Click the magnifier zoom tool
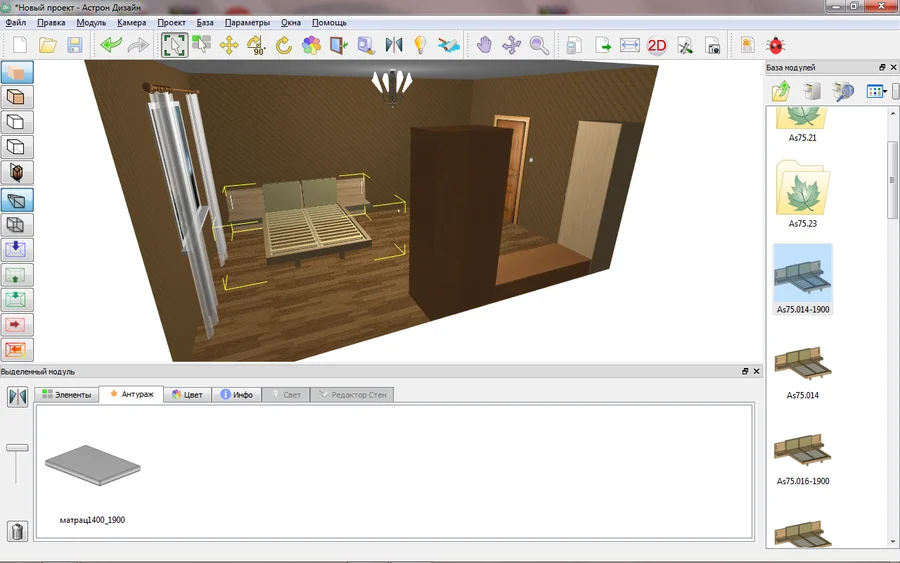Viewport: 900px width, 563px height. click(x=539, y=45)
